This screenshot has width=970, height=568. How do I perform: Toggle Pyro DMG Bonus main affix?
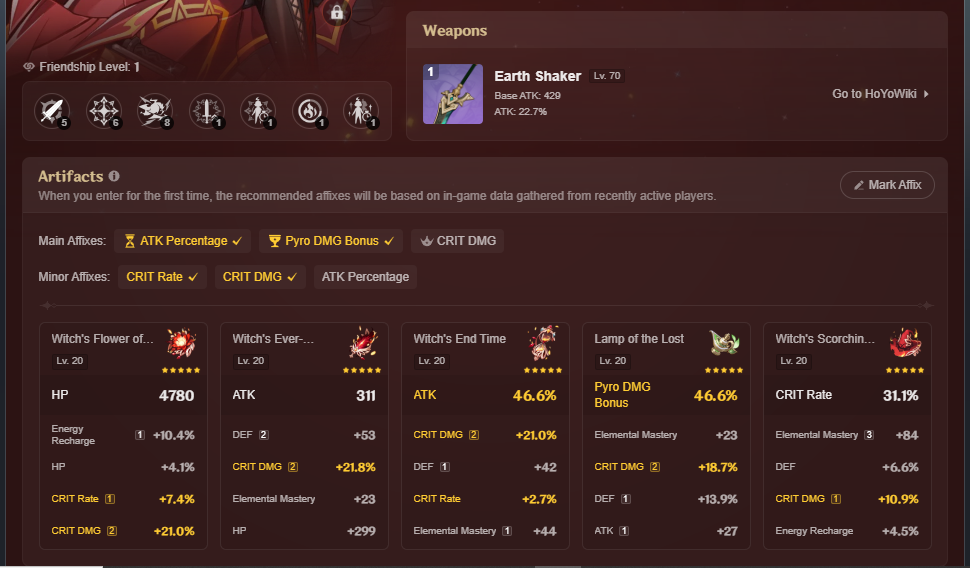coord(331,241)
